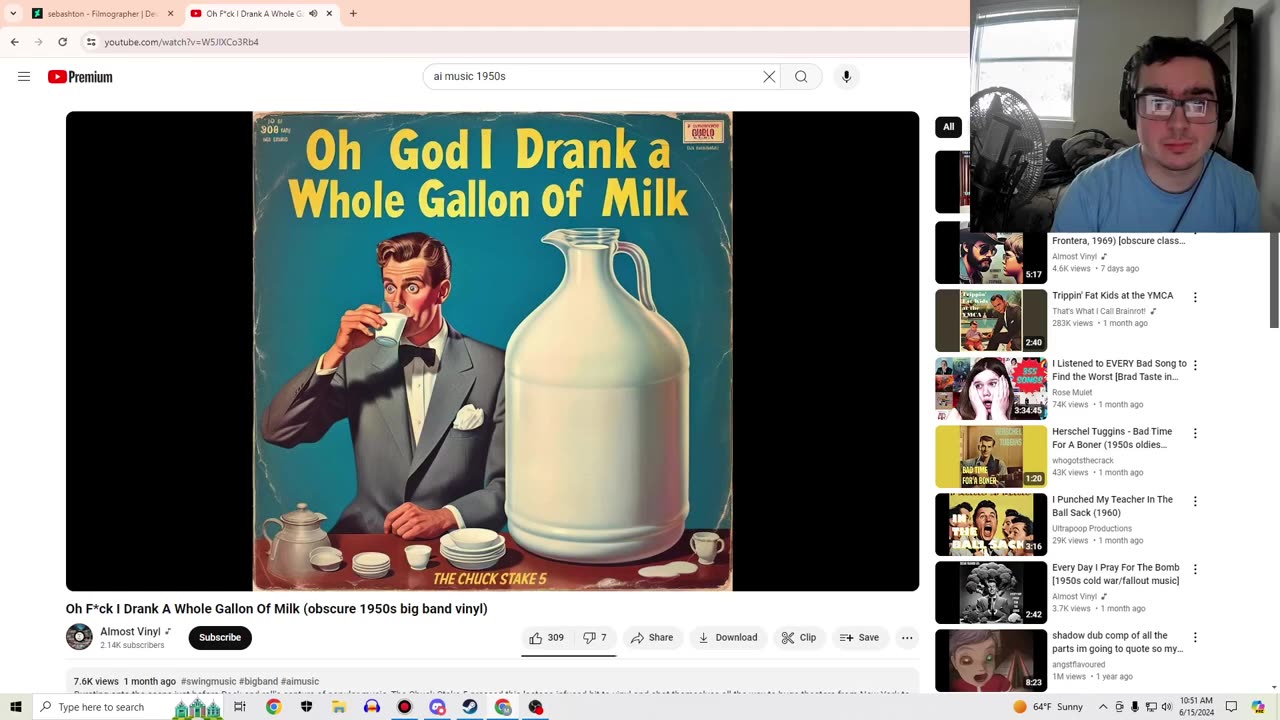The height and width of the screenshot is (720, 1280).
Task: Open 'I Listened to EVERY Bad Song' thumbnail
Action: coord(991,388)
